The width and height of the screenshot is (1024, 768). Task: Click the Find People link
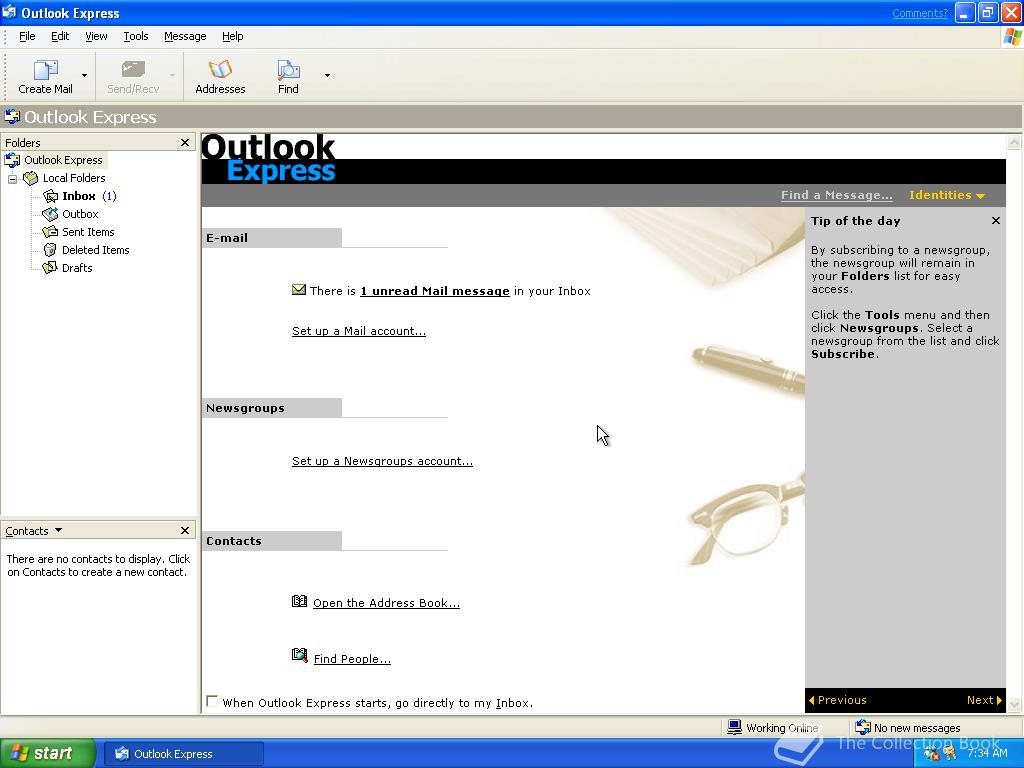tap(352, 658)
